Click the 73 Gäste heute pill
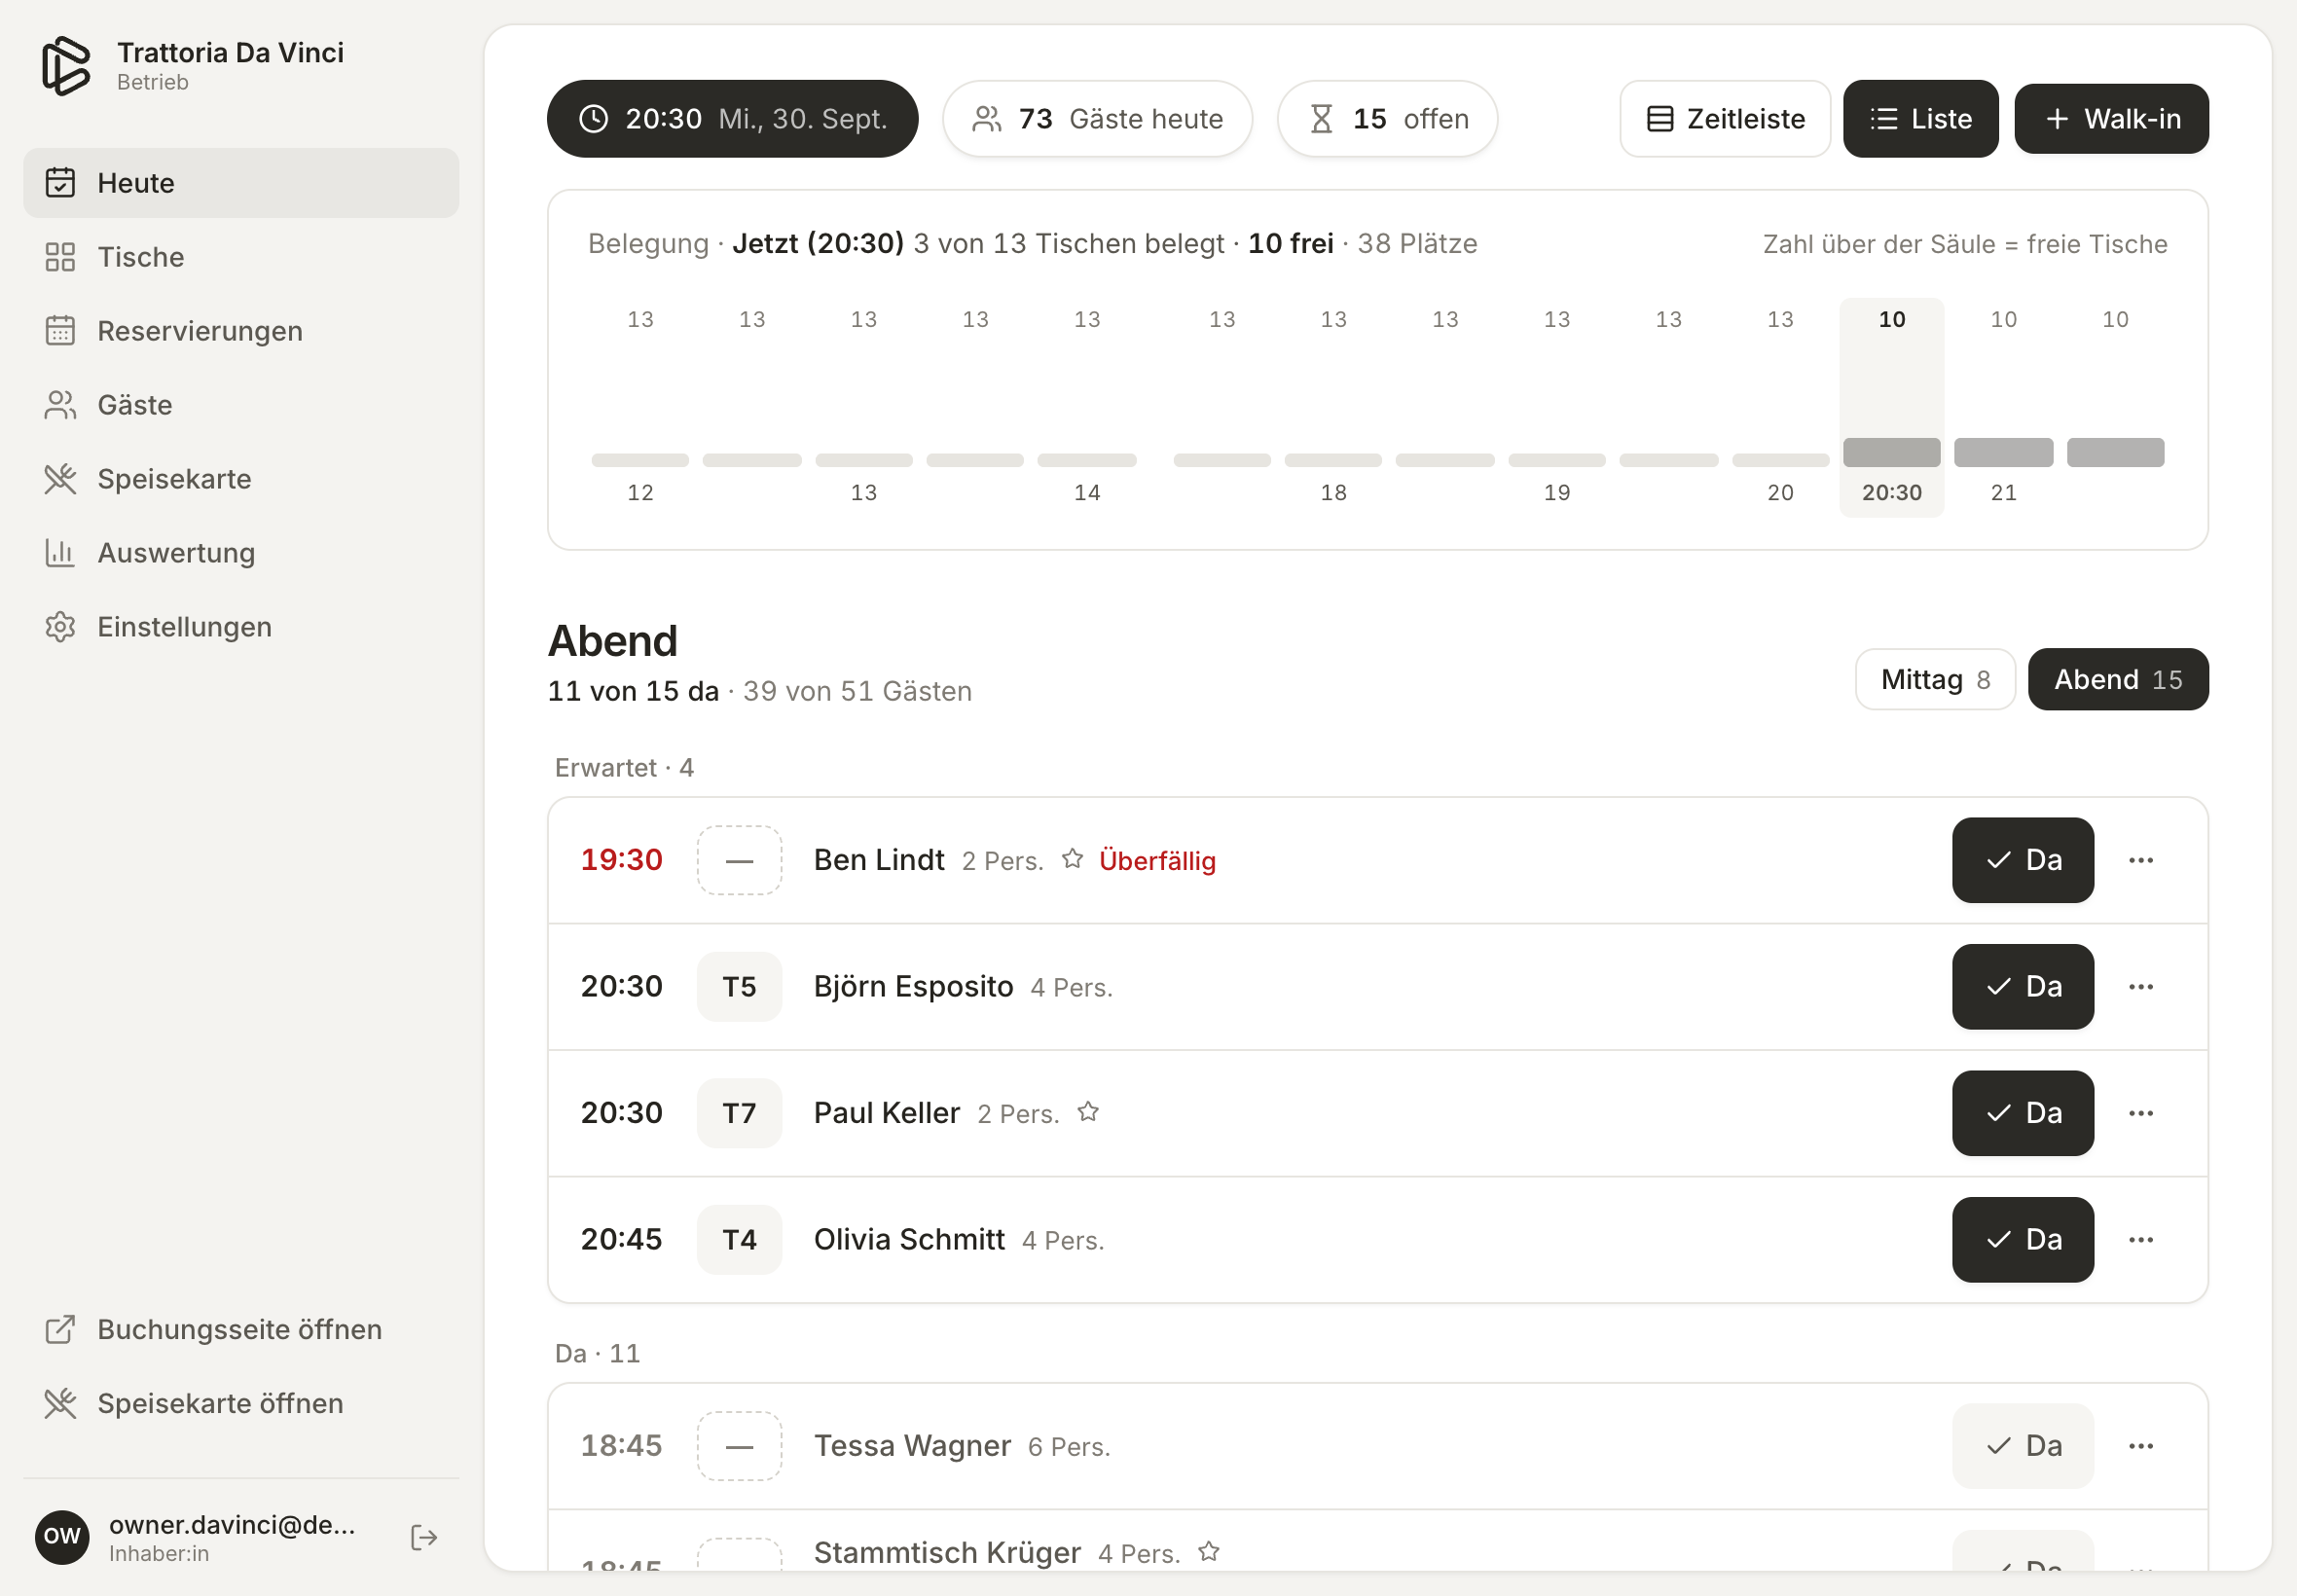The image size is (2297, 1596). pyautogui.click(x=1097, y=119)
